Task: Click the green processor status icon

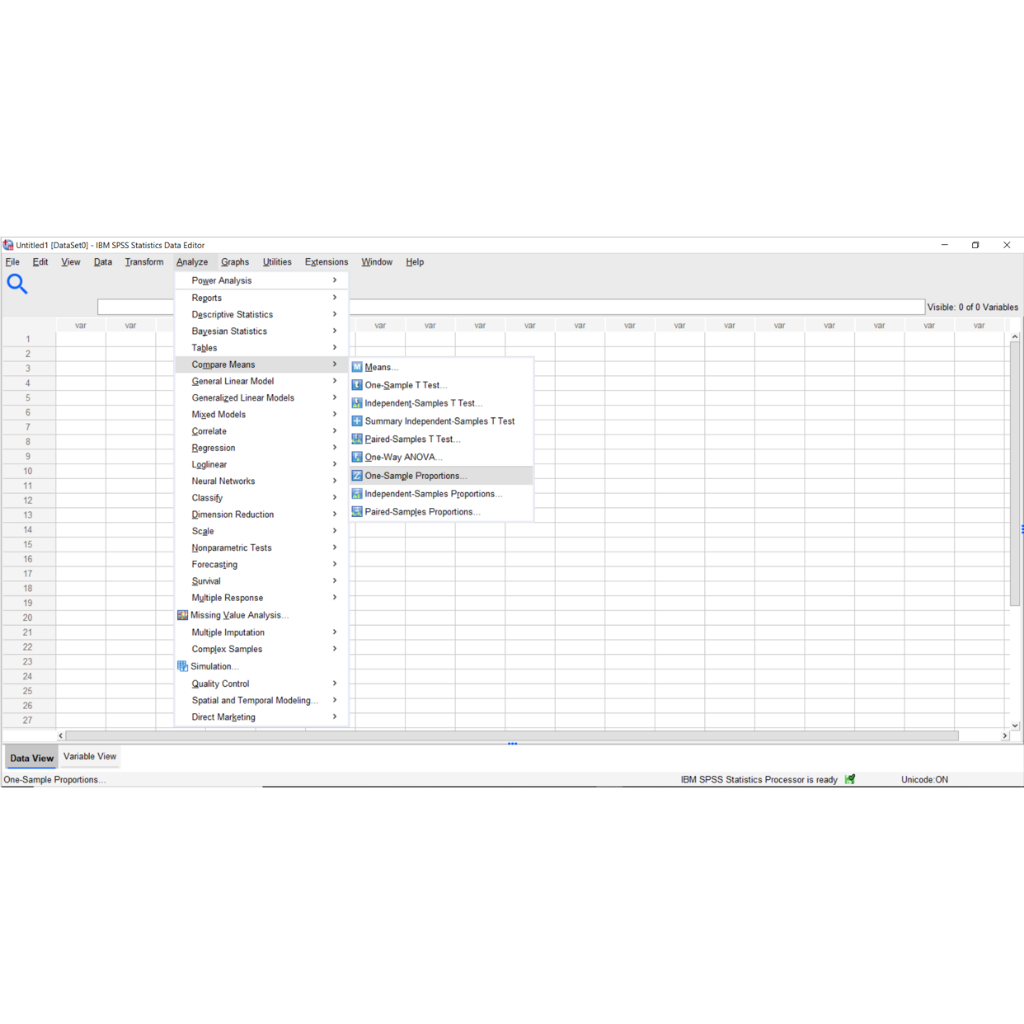Action: coord(850,780)
